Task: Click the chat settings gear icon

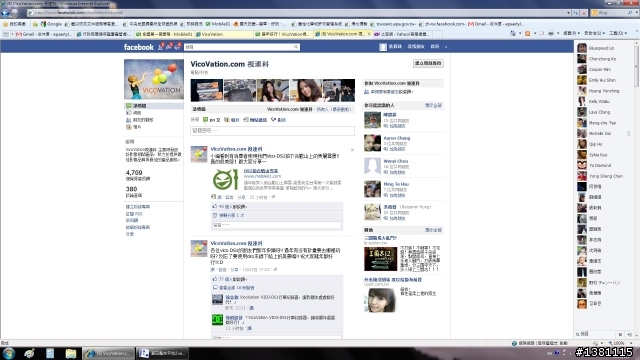Action: pyautogui.click(x=620, y=334)
